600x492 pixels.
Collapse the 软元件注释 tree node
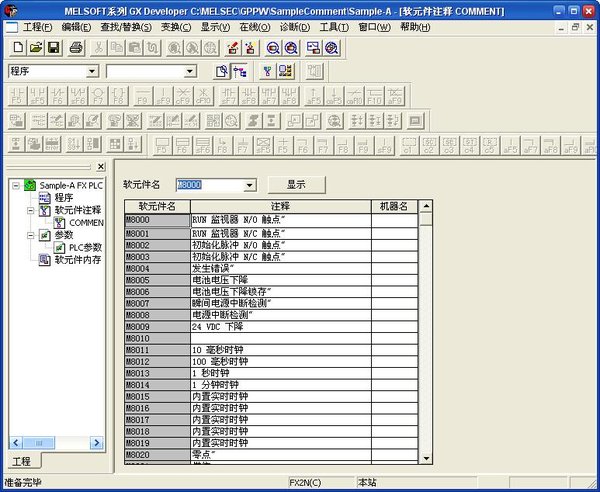(31, 210)
